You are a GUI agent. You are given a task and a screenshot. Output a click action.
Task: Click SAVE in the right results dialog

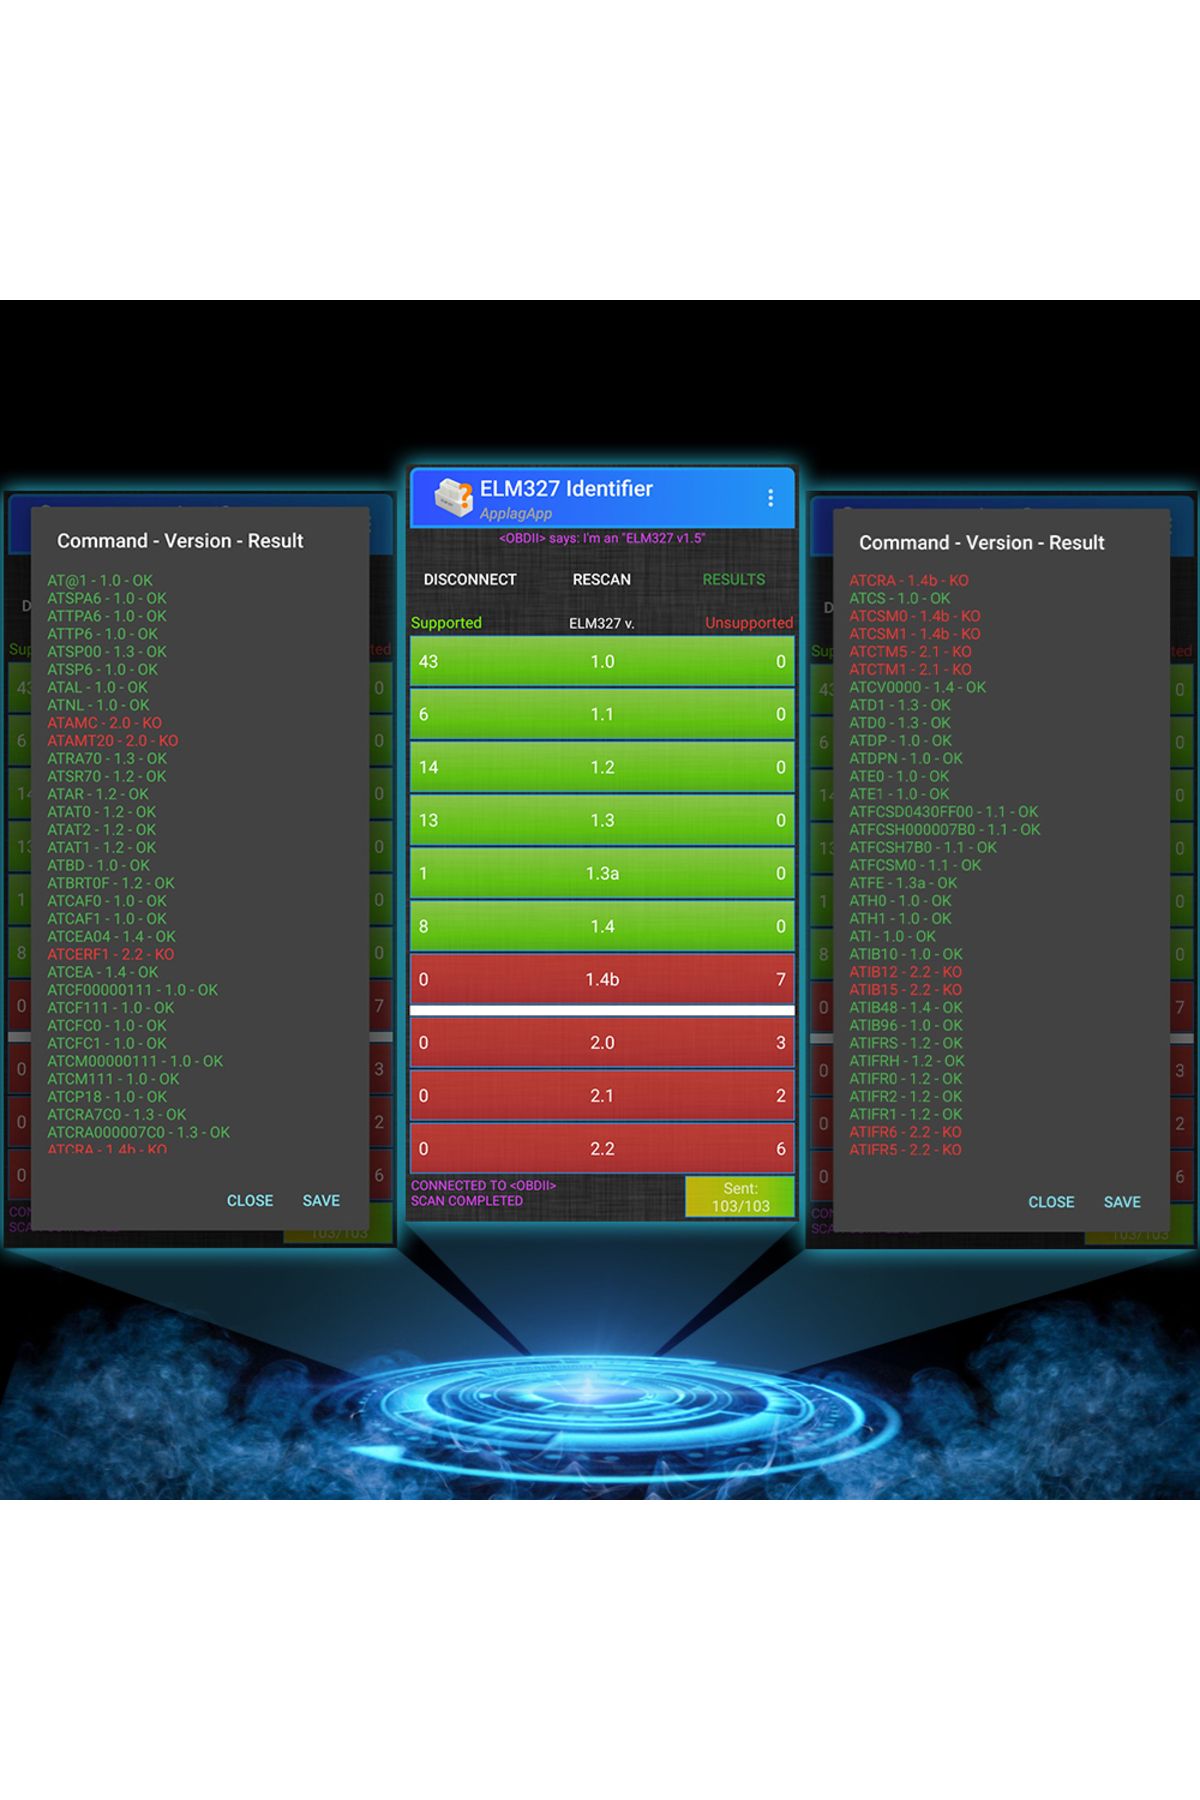click(1122, 1202)
